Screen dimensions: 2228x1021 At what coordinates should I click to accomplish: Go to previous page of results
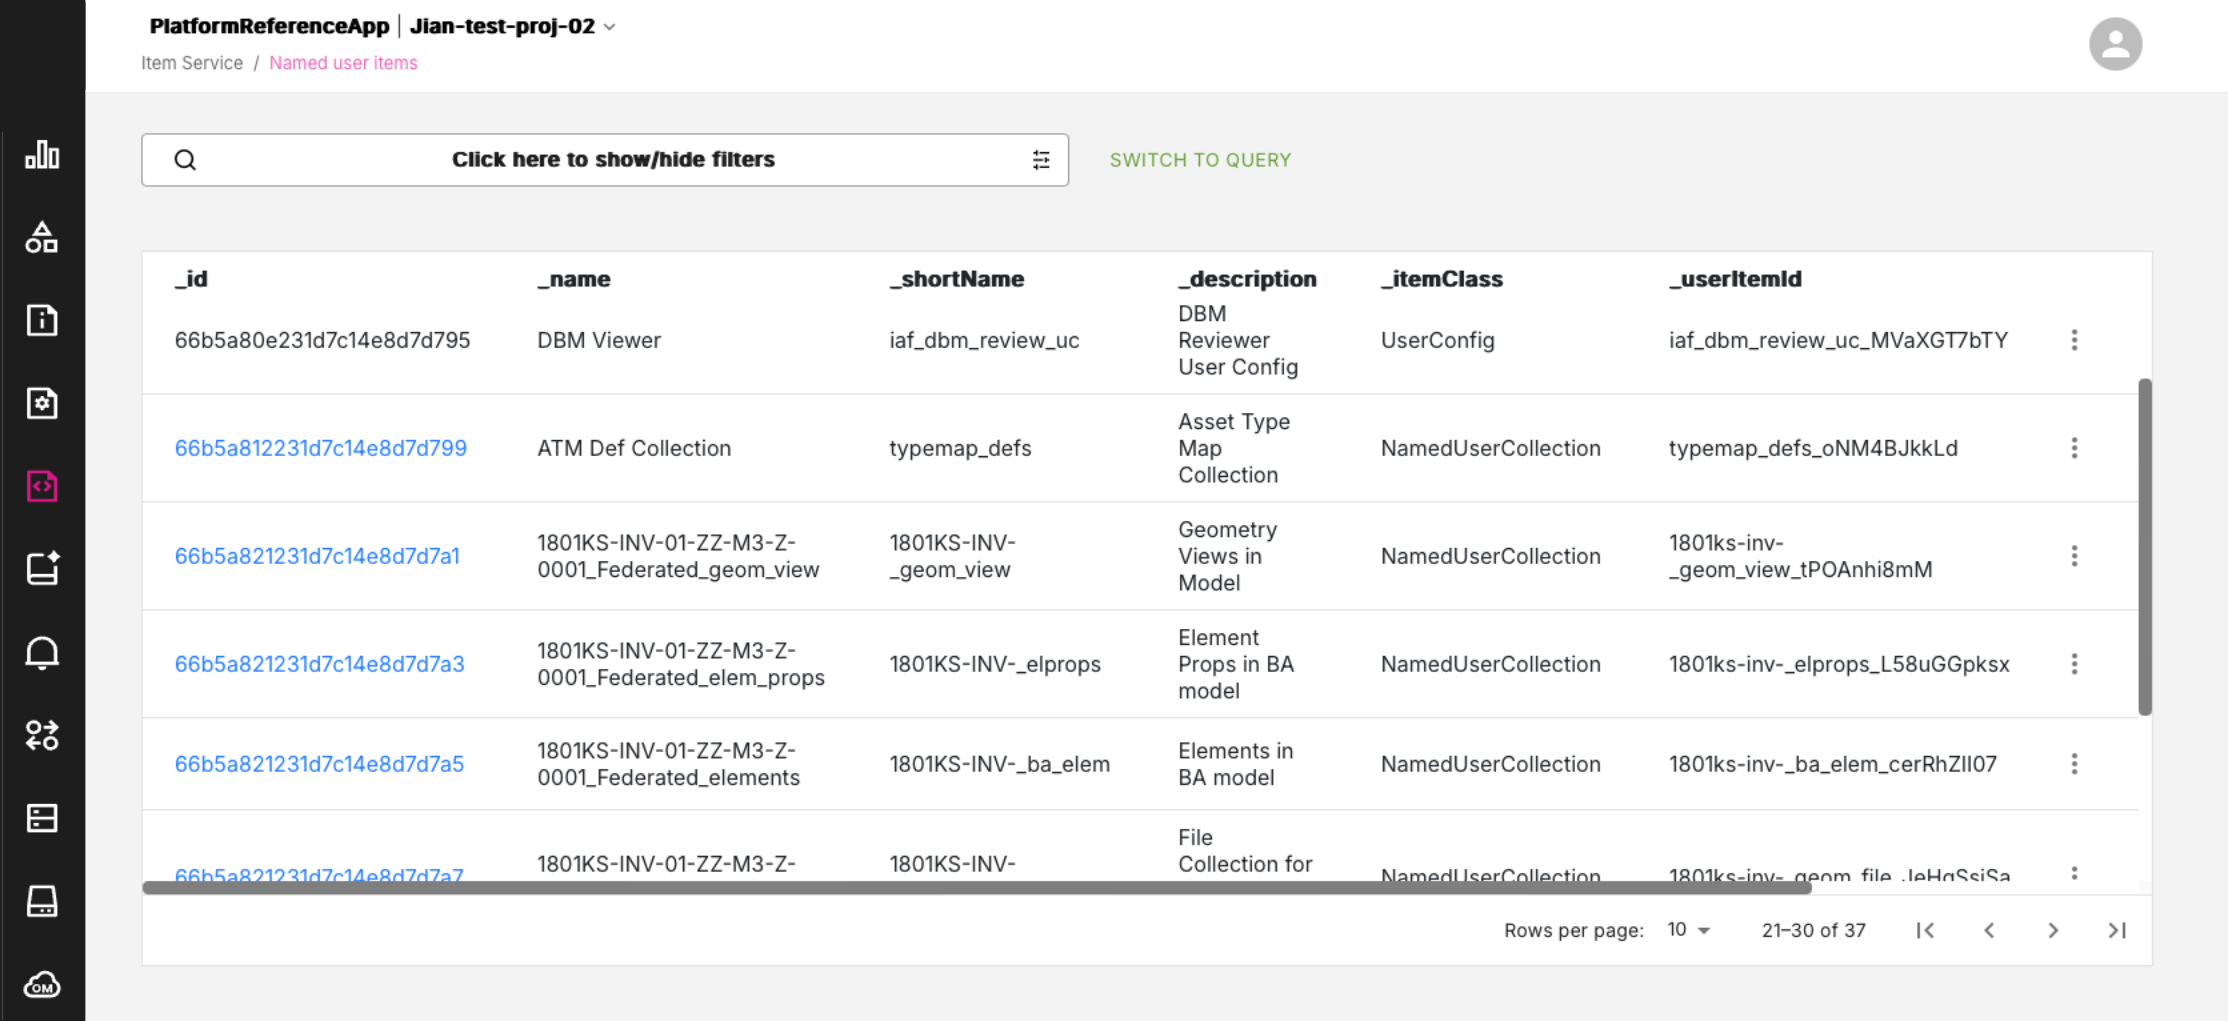pyautogui.click(x=1989, y=930)
